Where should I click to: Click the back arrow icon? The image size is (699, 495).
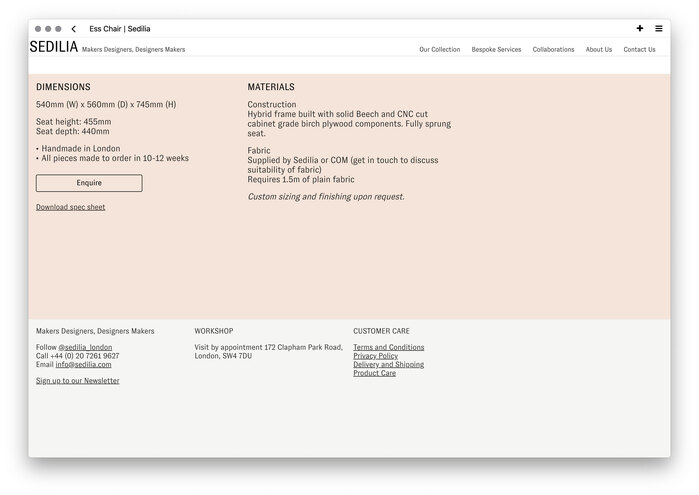(74, 29)
